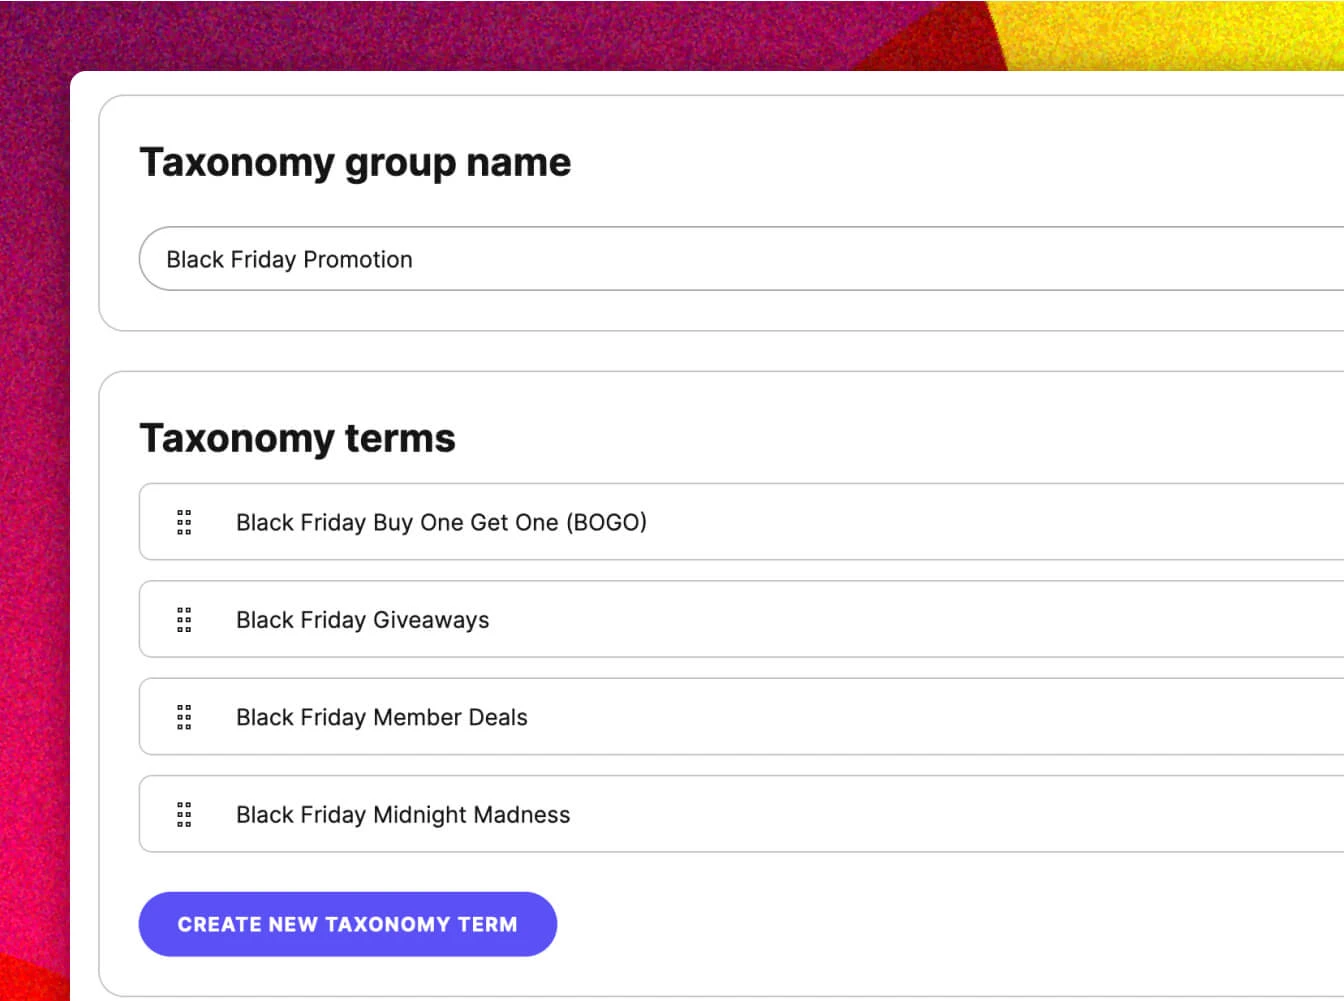Click the Taxonomy group name heading

click(355, 162)
